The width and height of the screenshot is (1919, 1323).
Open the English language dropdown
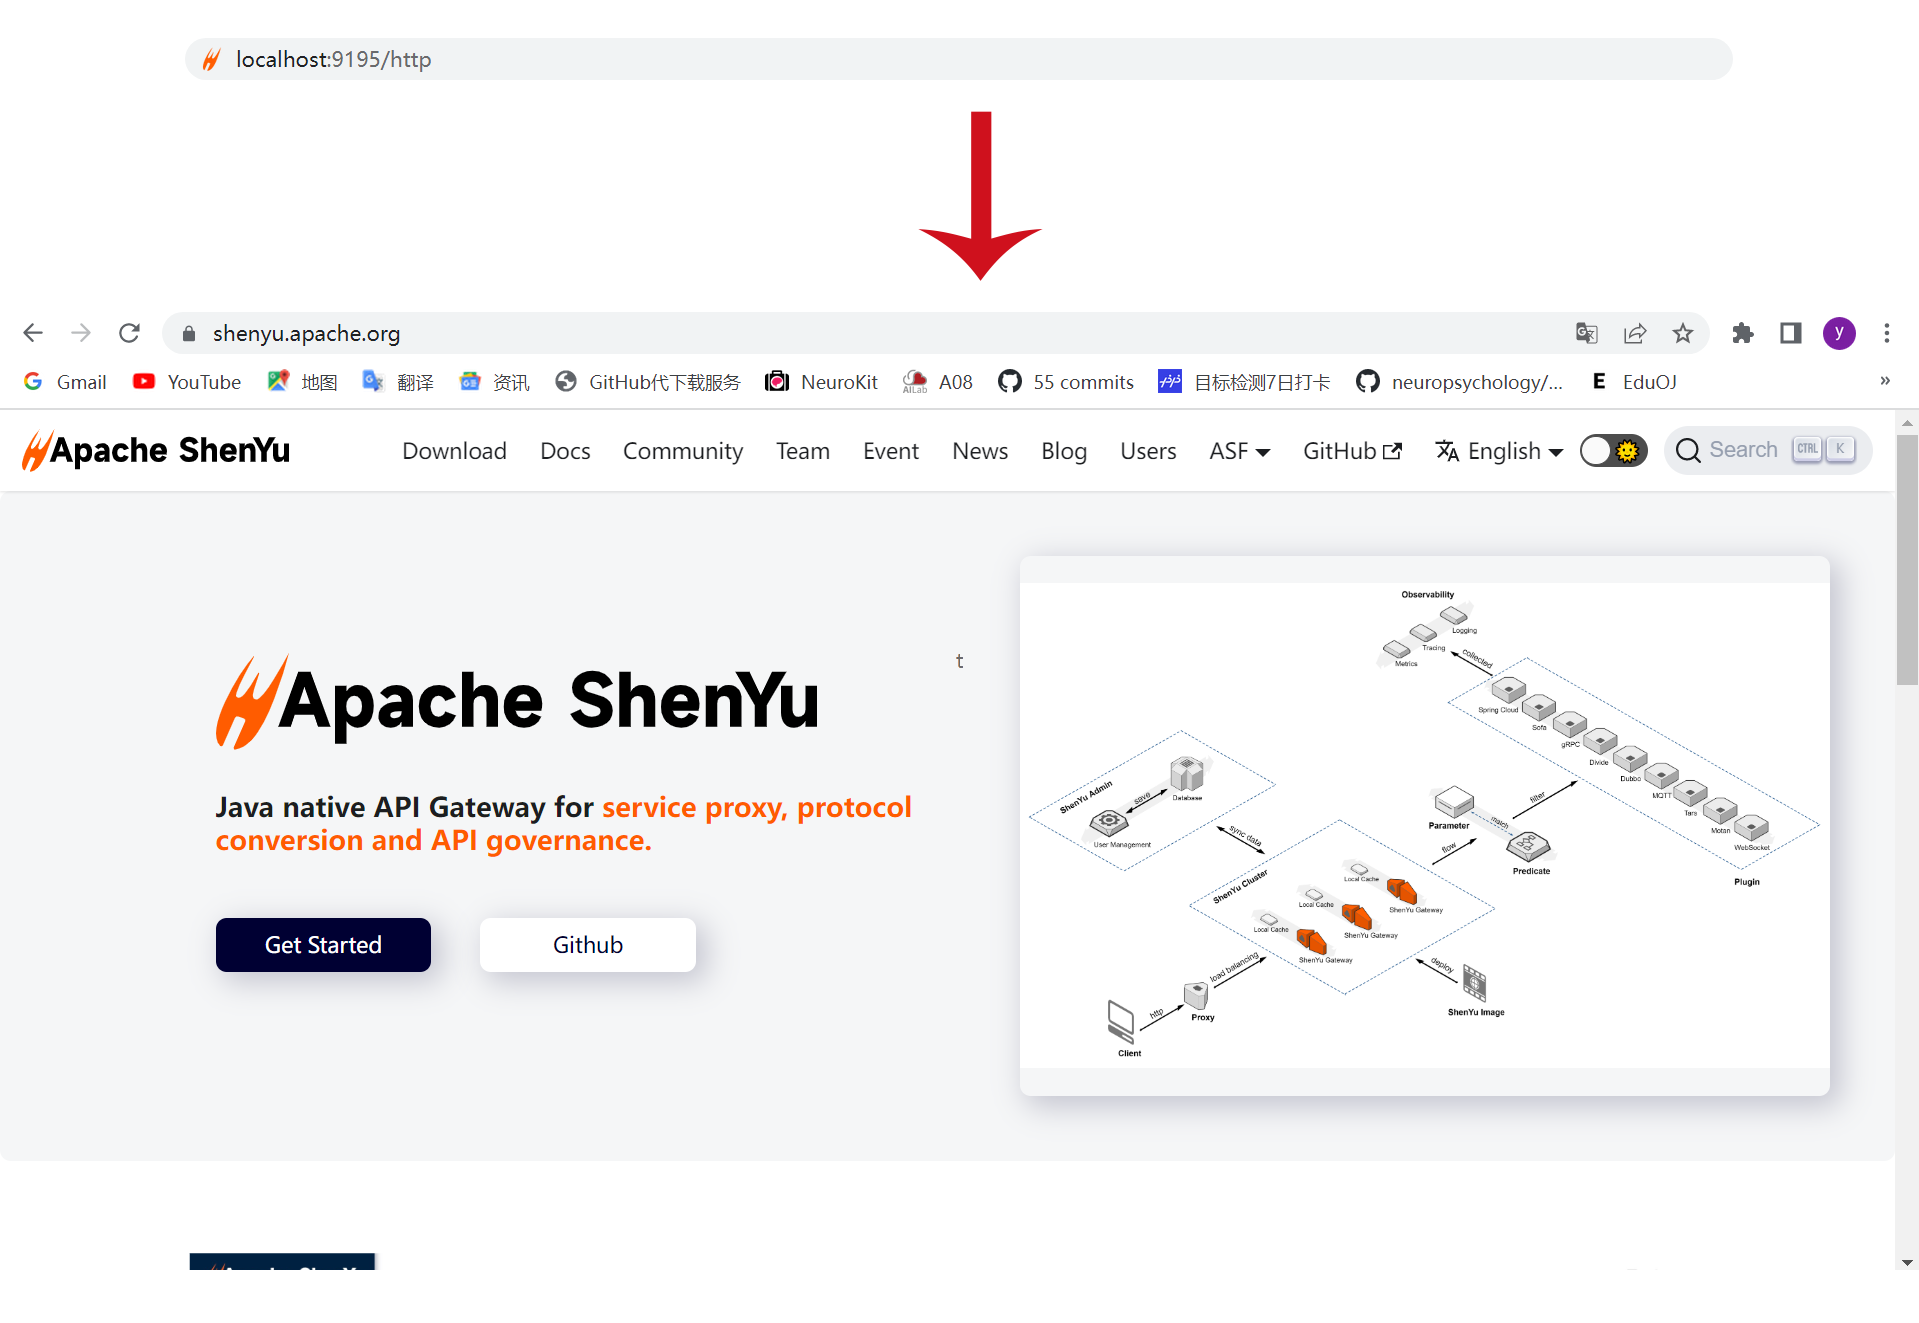click(x=1500, y=451)
